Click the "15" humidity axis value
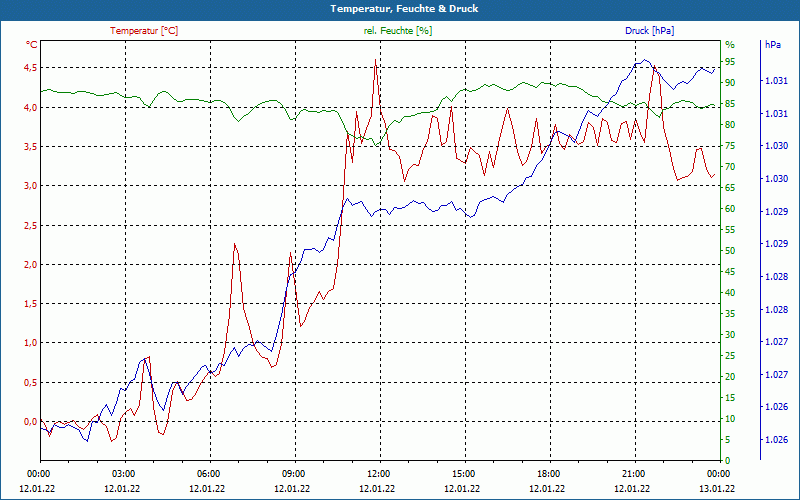The width and height of the screenshot is (800, 500). pos(730,397)
